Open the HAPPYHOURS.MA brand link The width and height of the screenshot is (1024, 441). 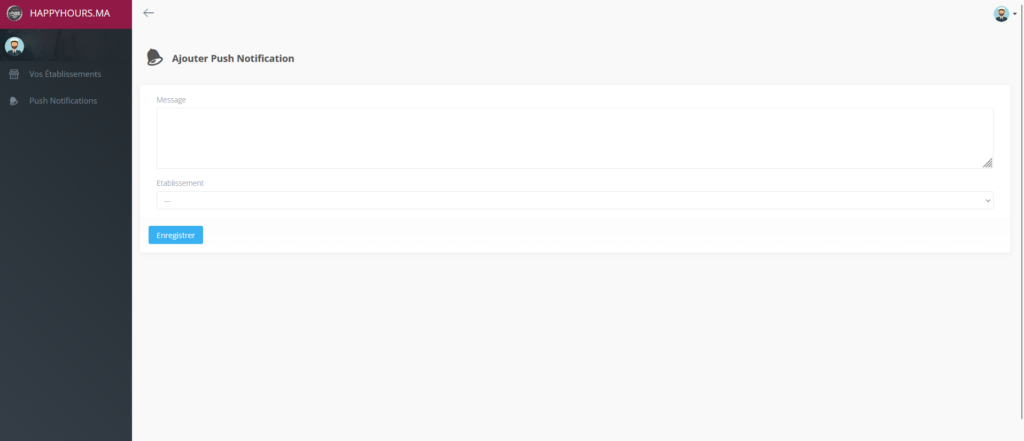click(69, 13)
